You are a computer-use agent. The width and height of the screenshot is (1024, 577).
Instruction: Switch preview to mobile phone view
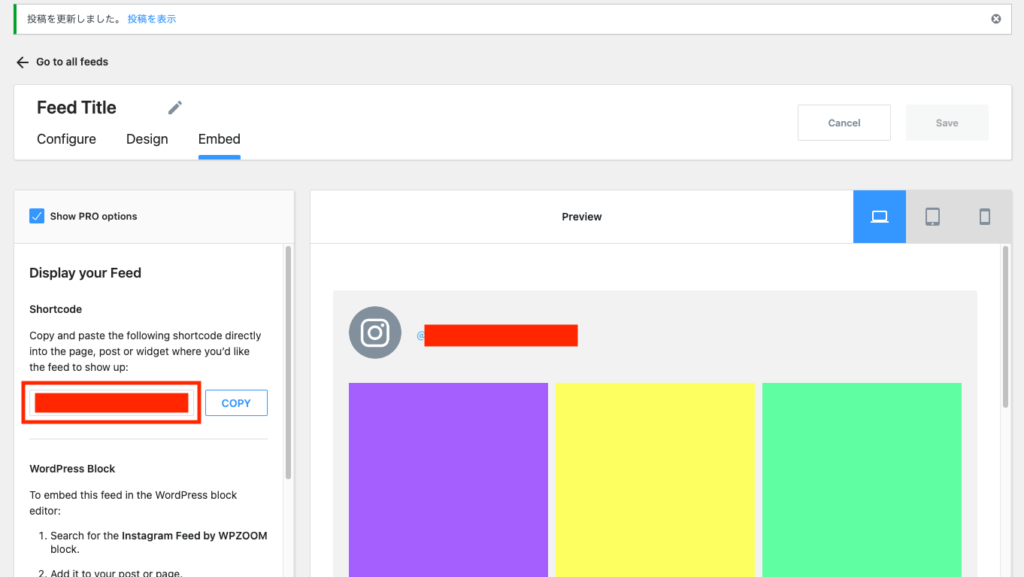[984, 216]
